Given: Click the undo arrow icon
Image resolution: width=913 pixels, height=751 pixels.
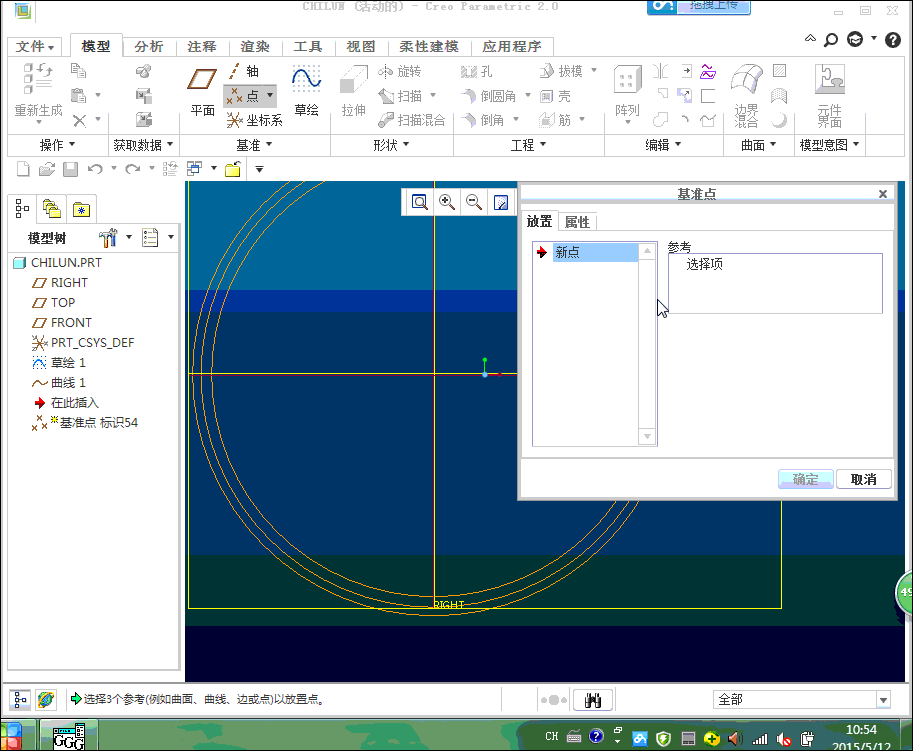Looking at the screenshot, I should 95,169.
